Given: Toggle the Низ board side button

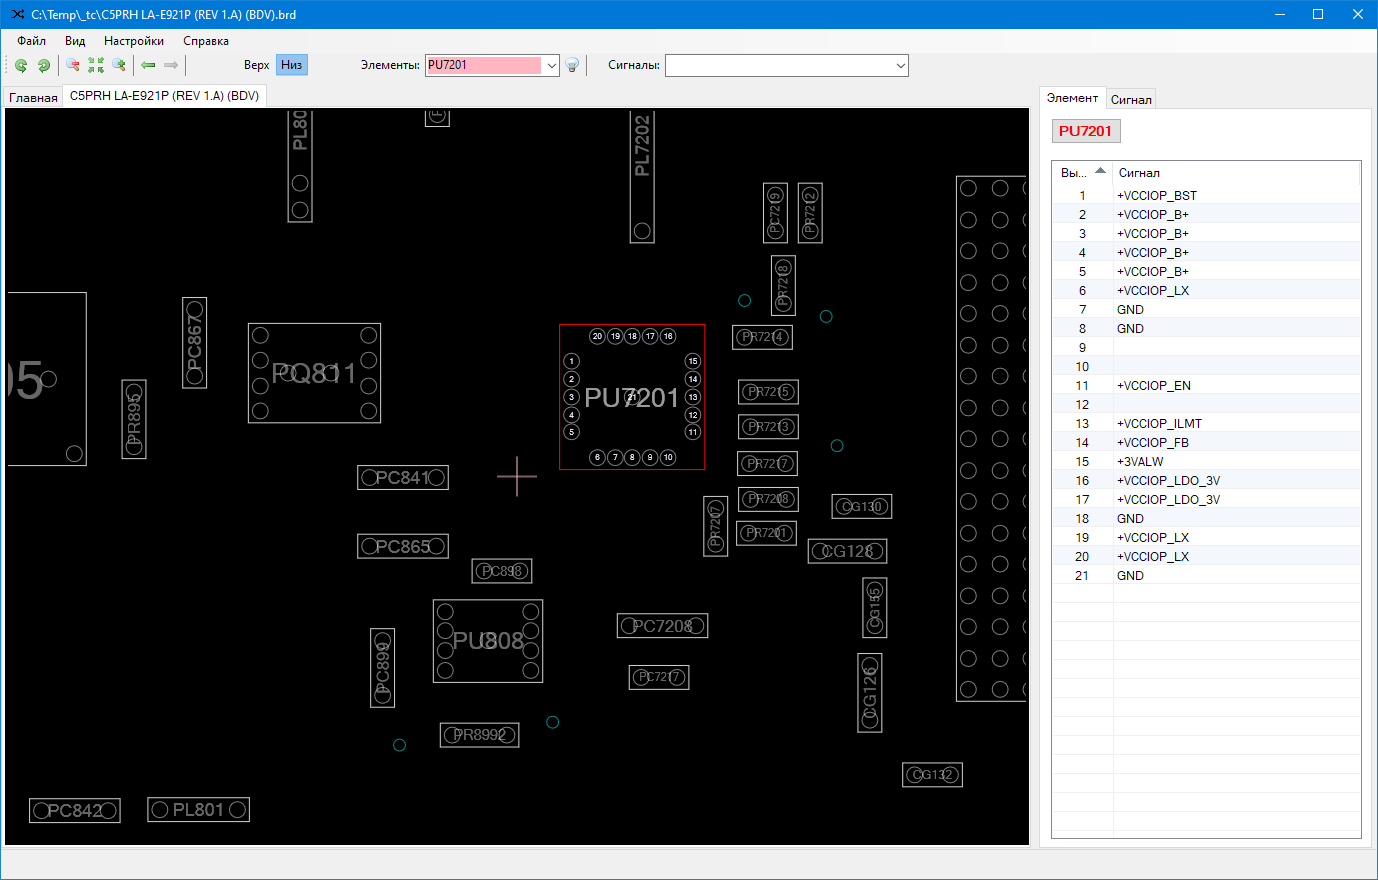Looking at the screenshot, I should 291,65.
